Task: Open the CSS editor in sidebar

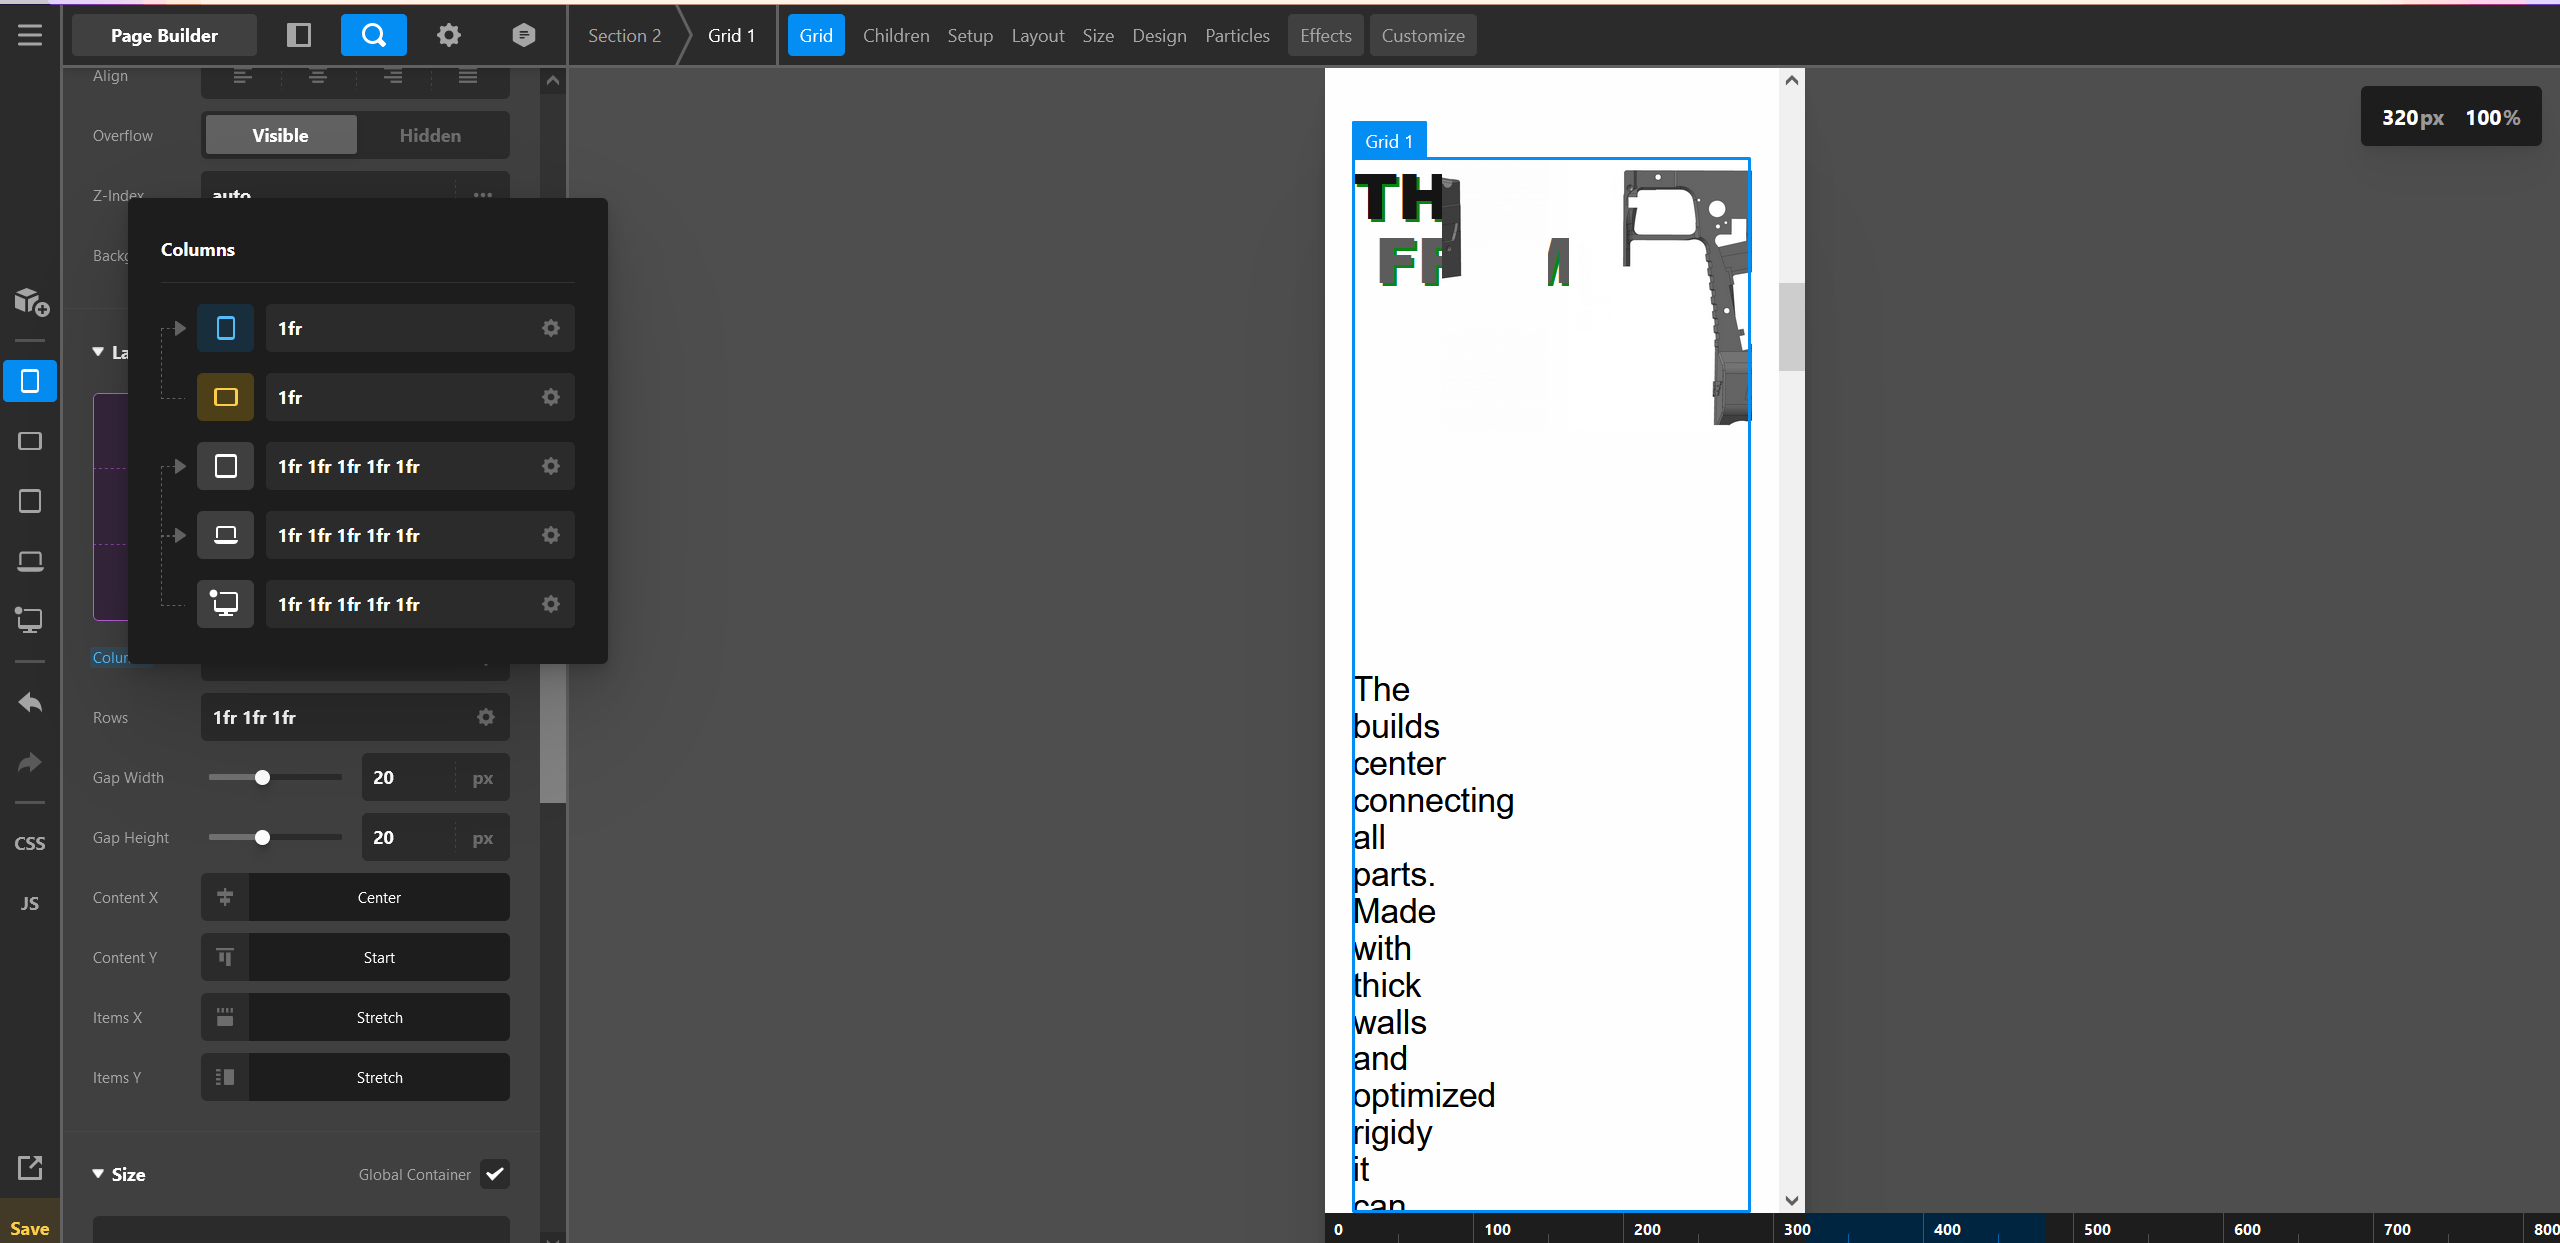Action: coord(30,843)
